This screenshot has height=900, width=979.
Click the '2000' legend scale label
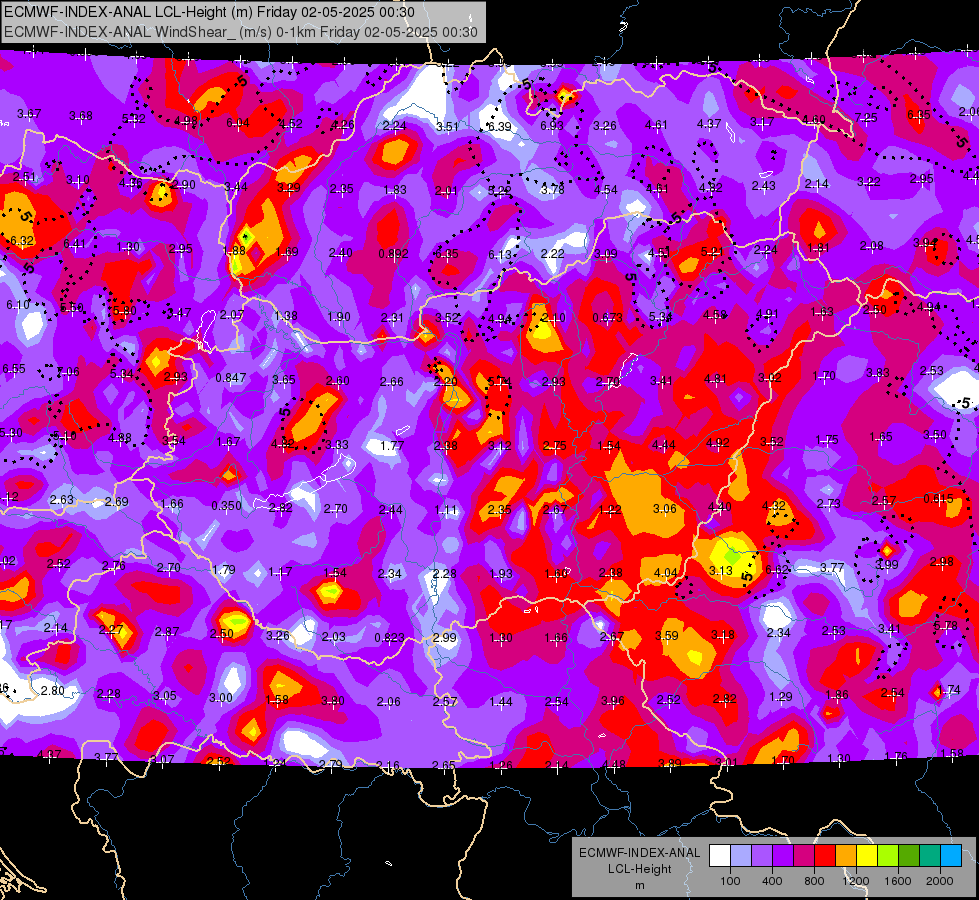pyautogui.click(x=940, y=881)
